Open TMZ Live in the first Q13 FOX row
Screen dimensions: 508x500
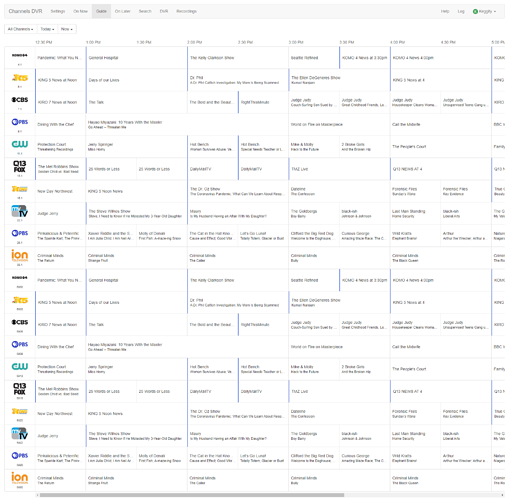(x=339, y=169)
